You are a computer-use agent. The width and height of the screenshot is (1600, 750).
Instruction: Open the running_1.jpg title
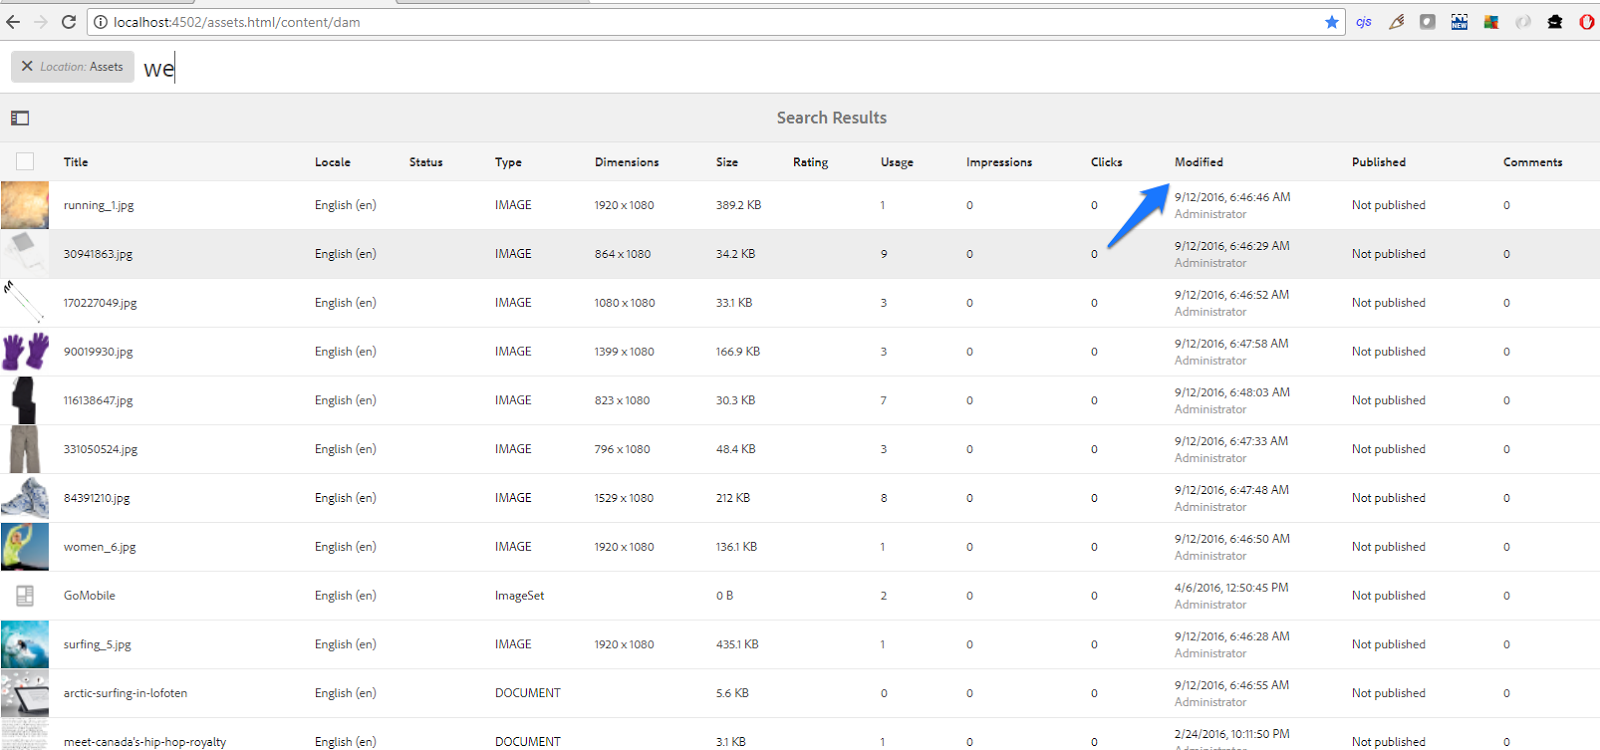pos(99,205)
